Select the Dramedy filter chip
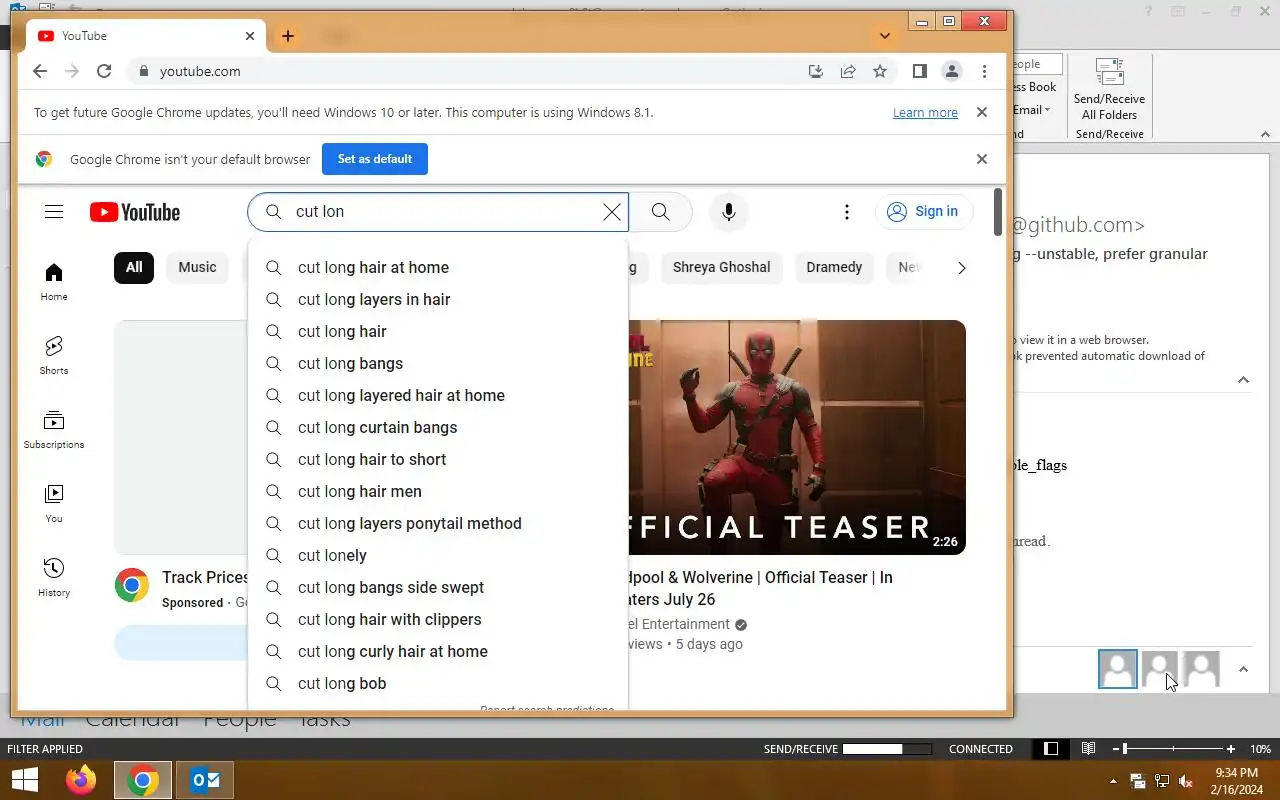The height and width of the screenshot is (800, 1280). (x=834, y=267)
